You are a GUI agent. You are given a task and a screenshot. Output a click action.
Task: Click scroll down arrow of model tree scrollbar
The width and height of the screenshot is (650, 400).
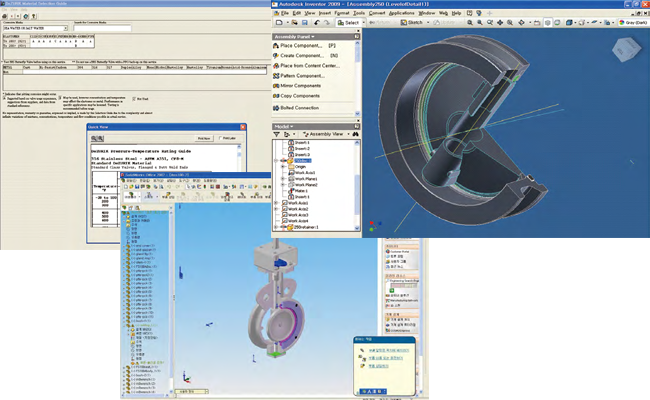tap(357, 228)
